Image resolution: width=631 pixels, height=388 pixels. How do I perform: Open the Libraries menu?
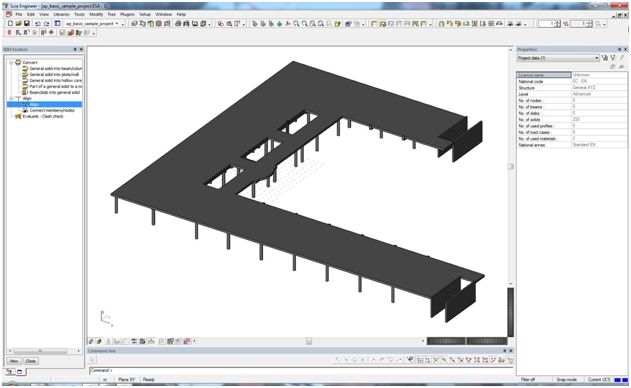point(62,14)
